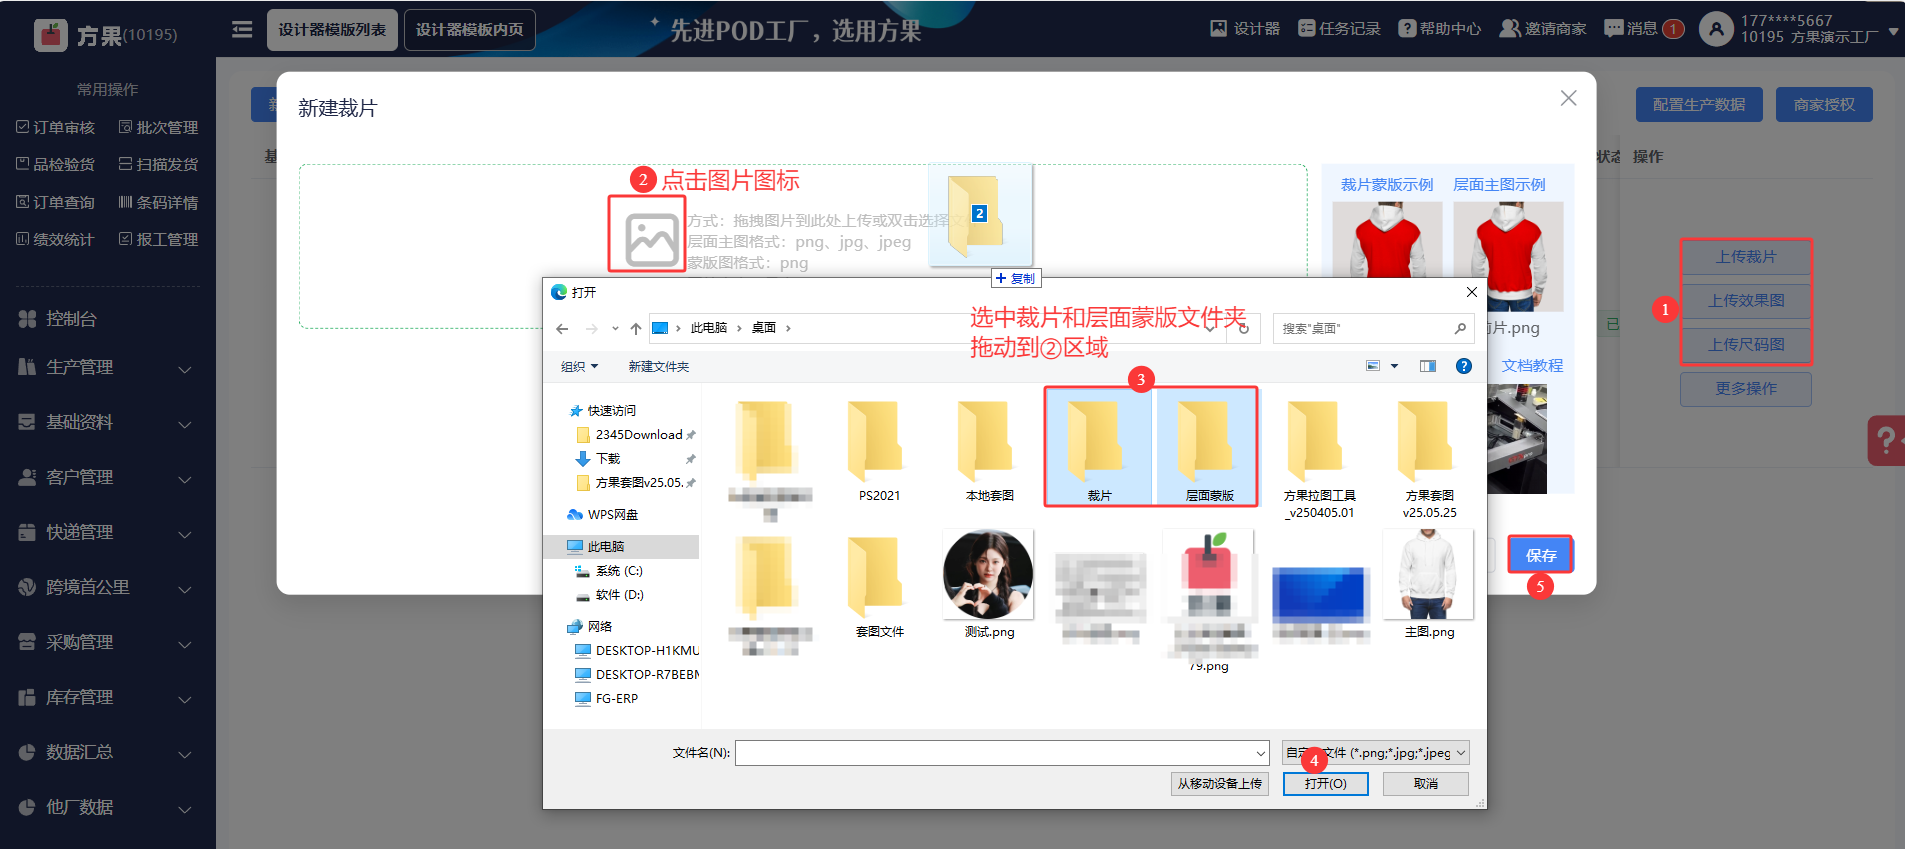Screen dimensions: 1905x849
Task: Expand 生产管理 sidebar menu
Action: [107, 367]
